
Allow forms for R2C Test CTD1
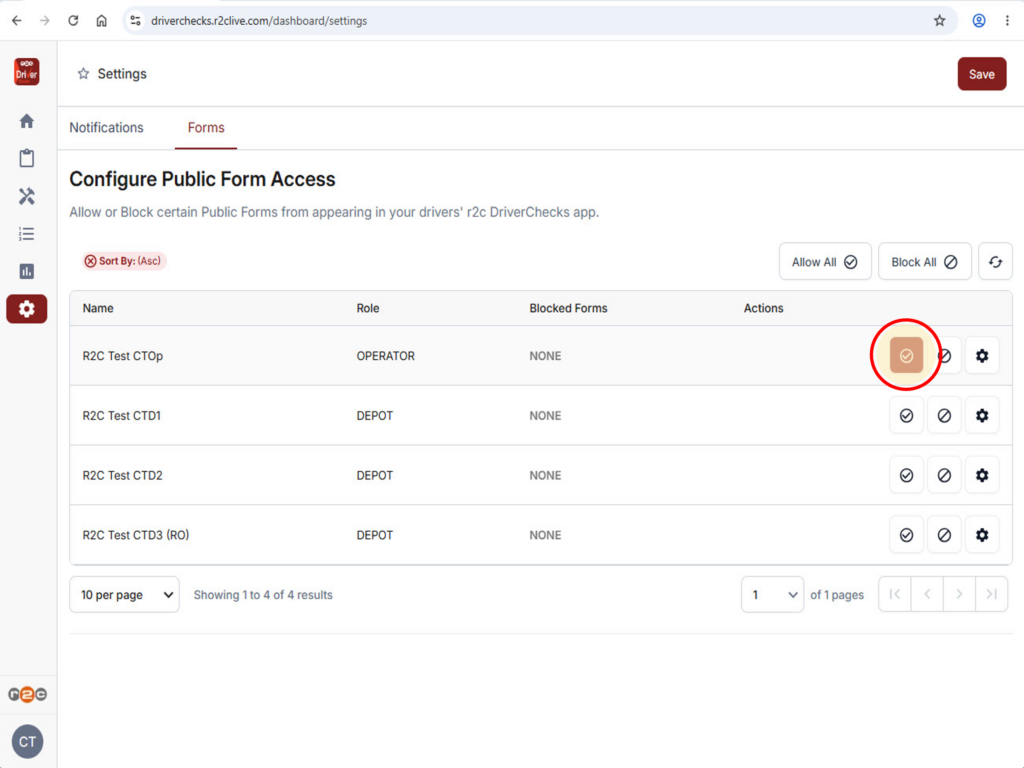coord(906,415)
